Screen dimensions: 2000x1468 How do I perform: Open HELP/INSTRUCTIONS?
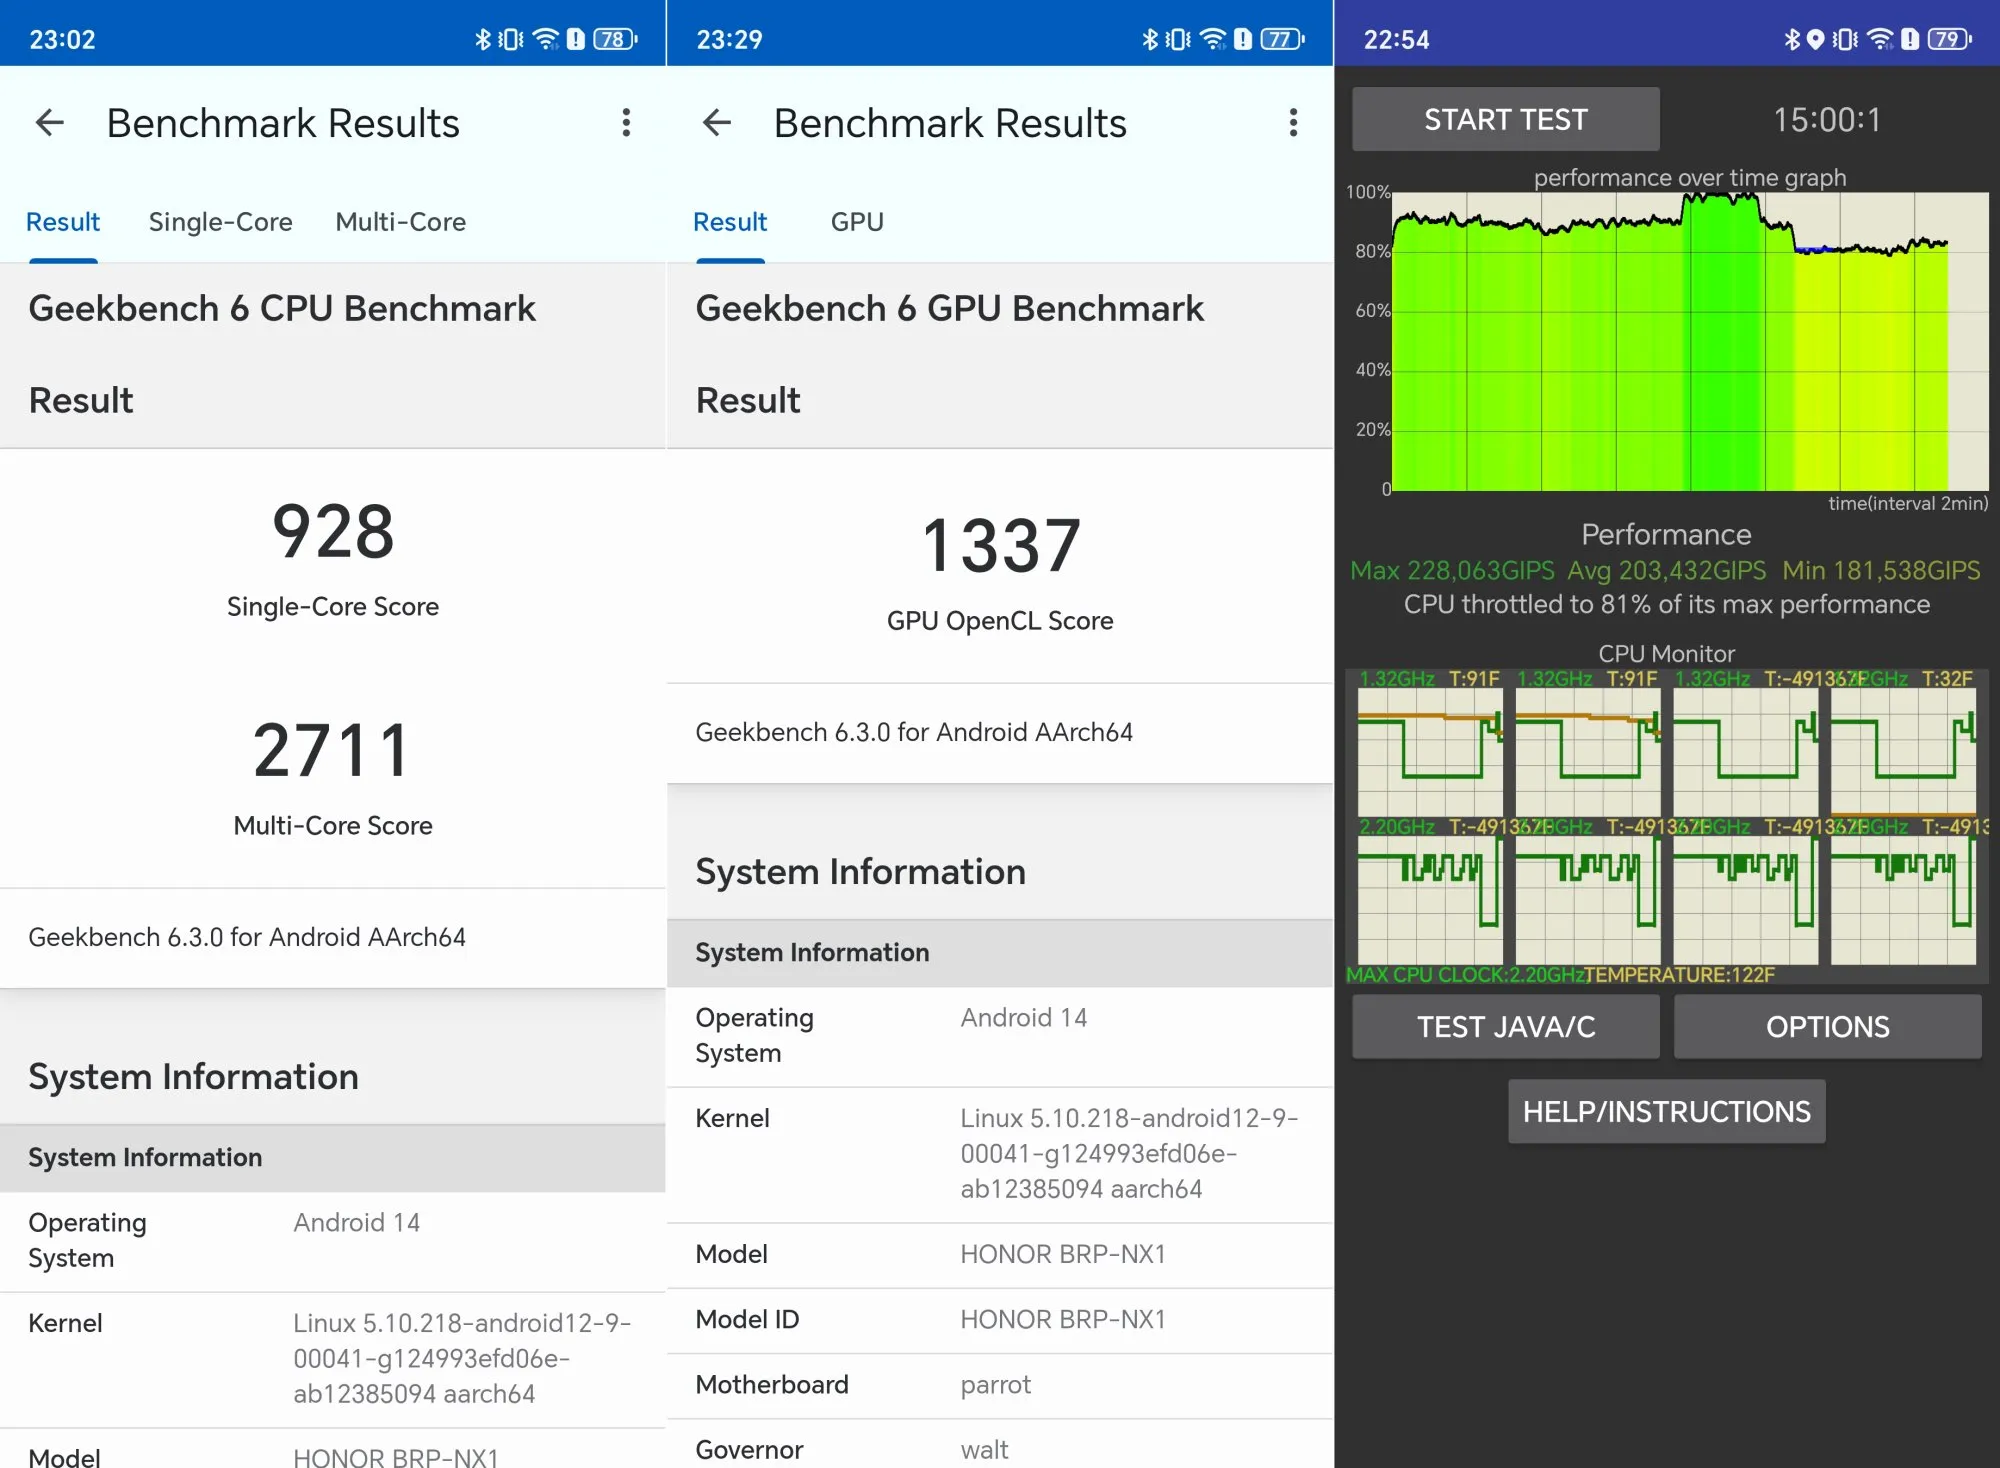pyautogui.click(x=1666, y=1111)
